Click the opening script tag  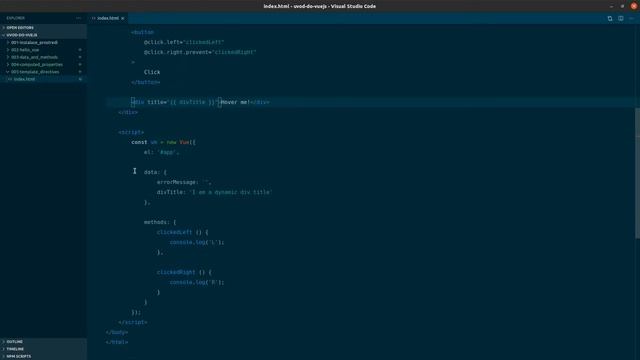tap(131, 132)
